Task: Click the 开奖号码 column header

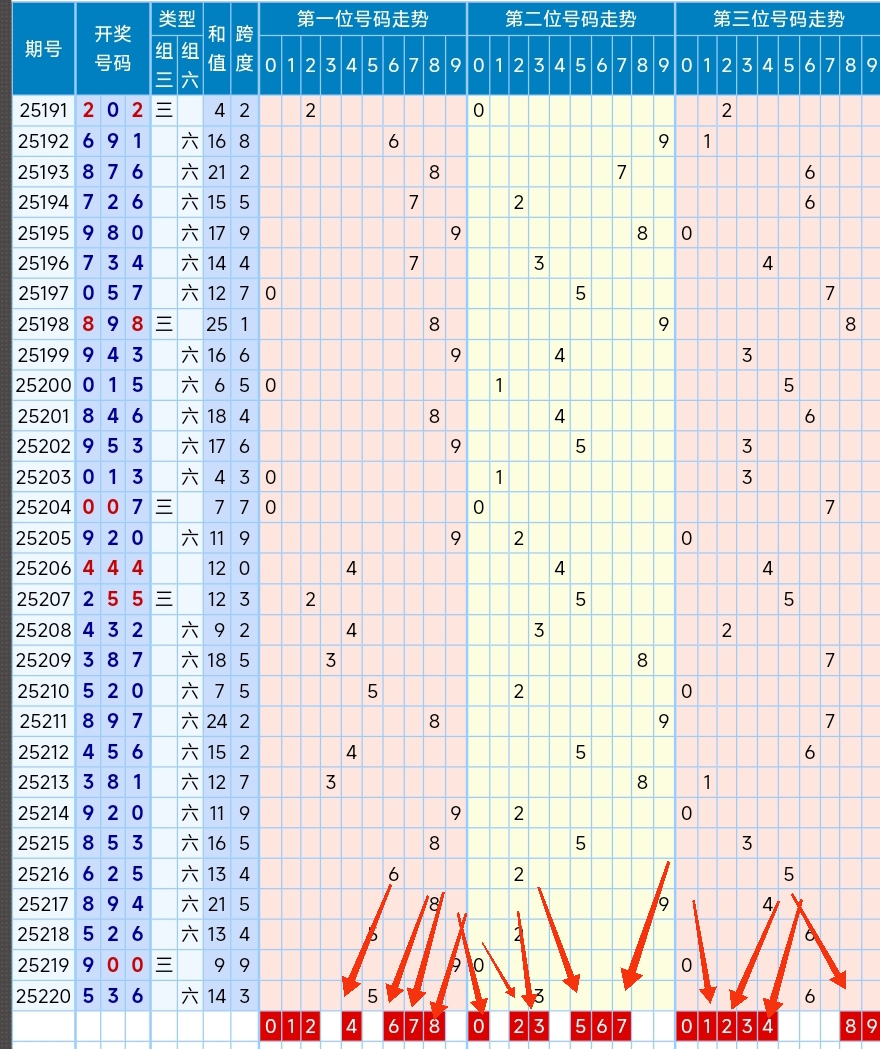Action: click(112, 48)
